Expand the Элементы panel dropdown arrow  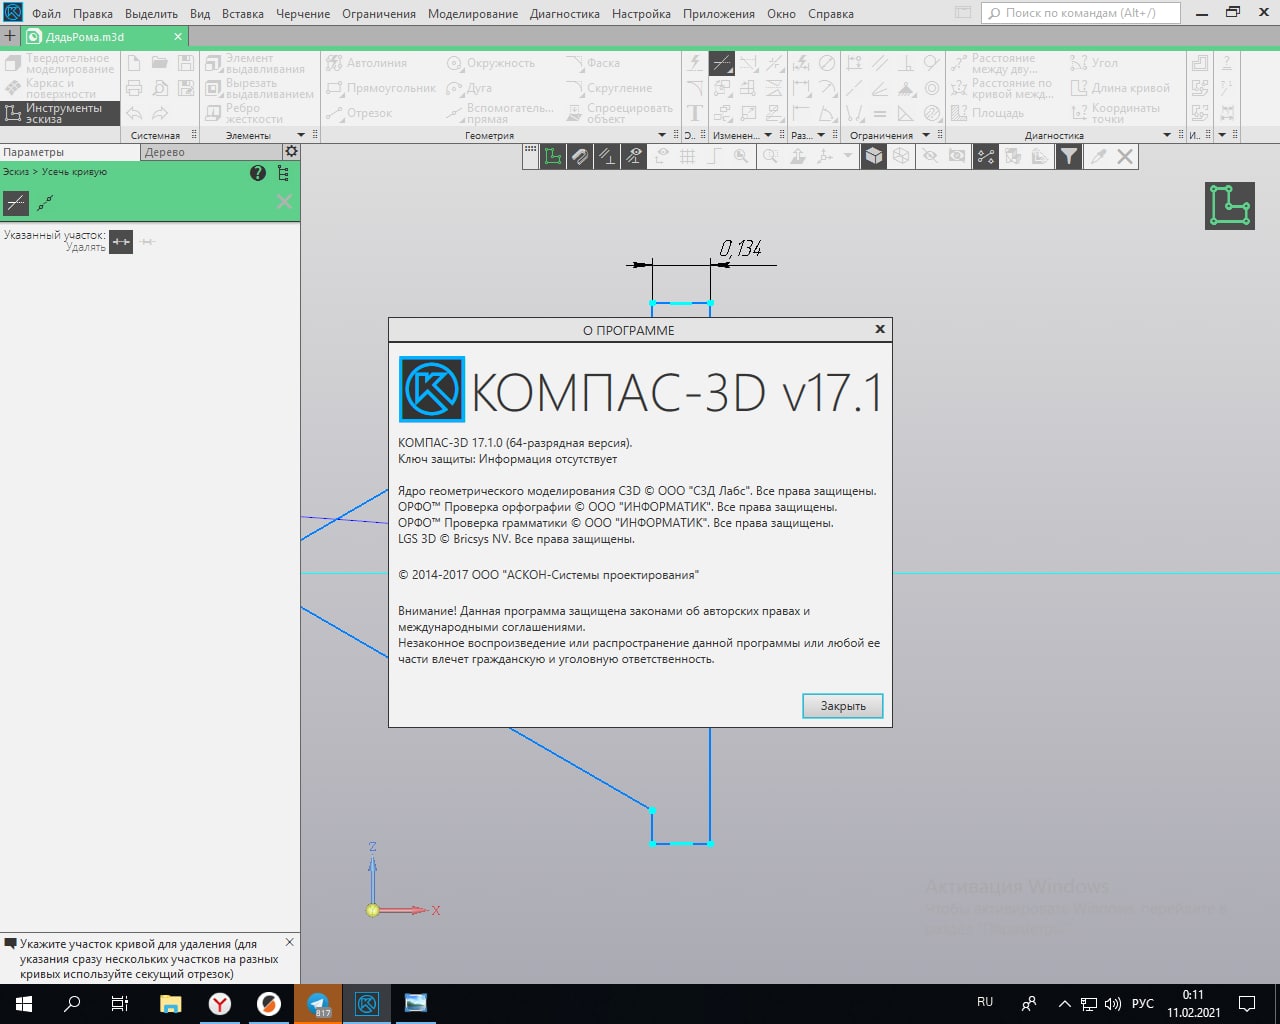pos(301,135)
